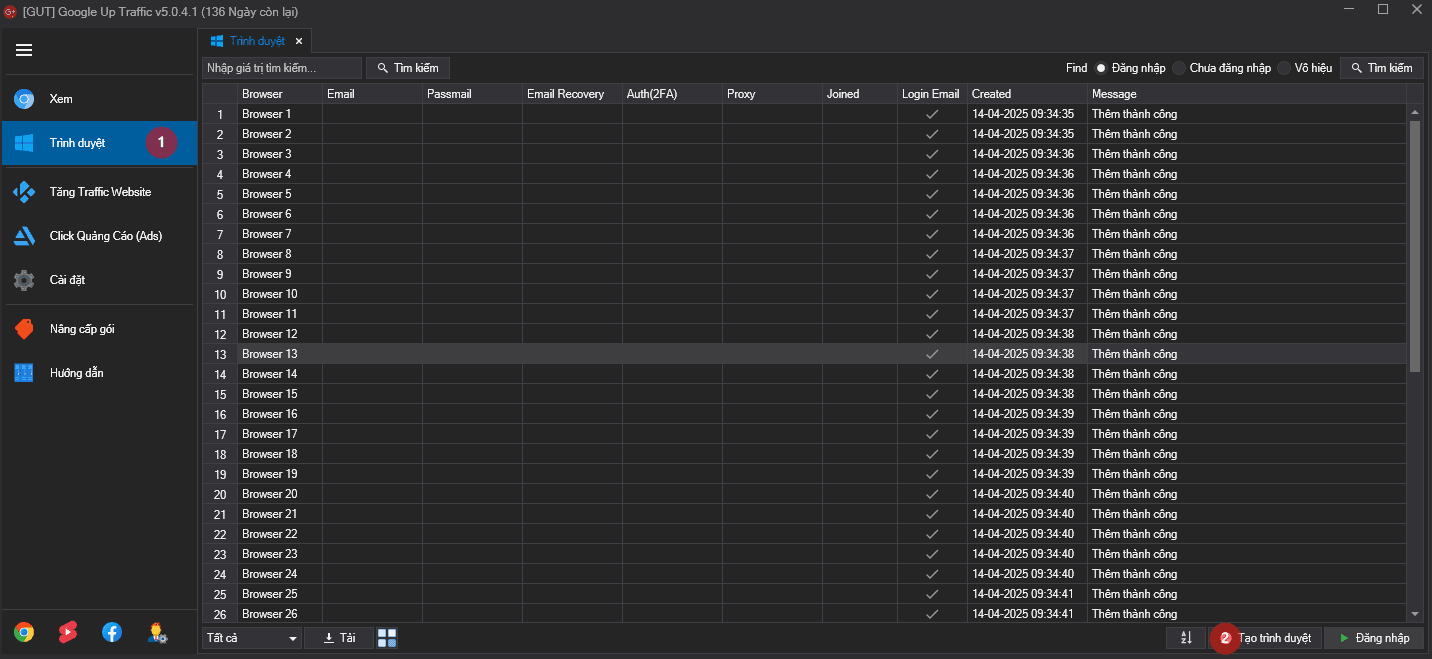Toggle Login Email check for Browser 25
Viewport: 1432px width, 659px height.
[x=932, y=594]
